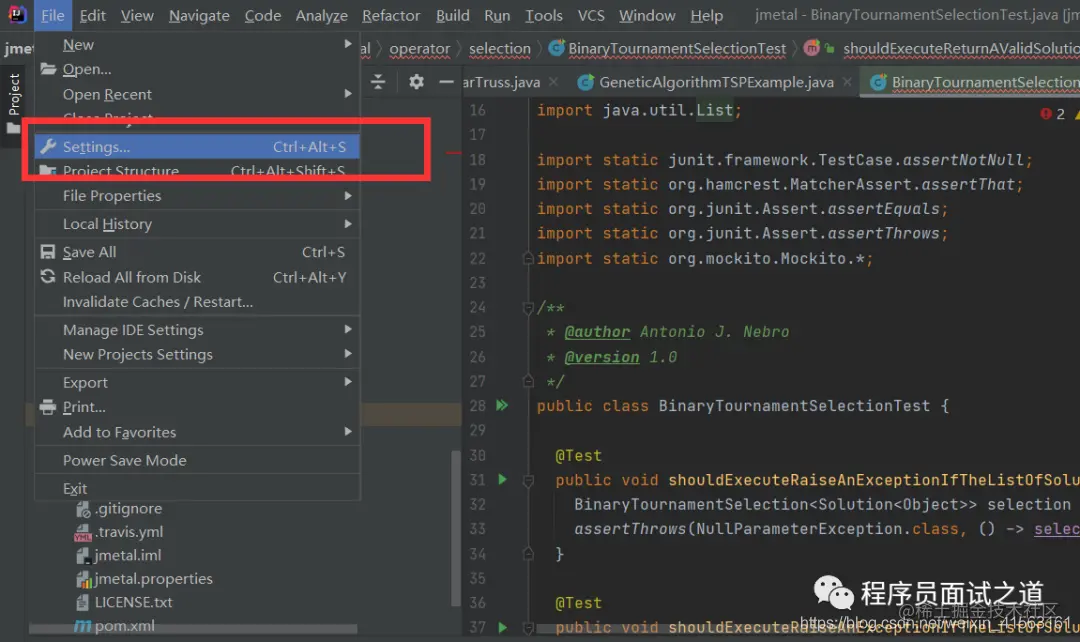Hide Project panel with minus icon

tap(446, 82)
